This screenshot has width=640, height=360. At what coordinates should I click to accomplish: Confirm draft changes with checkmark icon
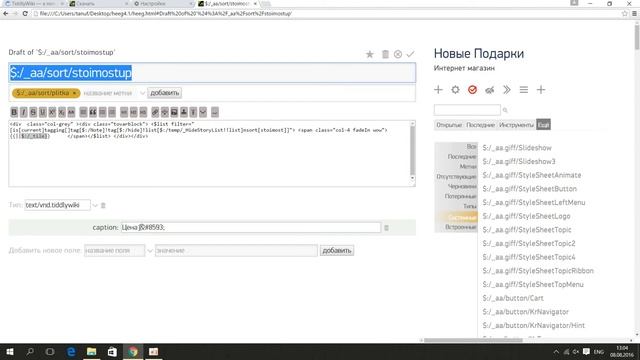click(410, 54)
